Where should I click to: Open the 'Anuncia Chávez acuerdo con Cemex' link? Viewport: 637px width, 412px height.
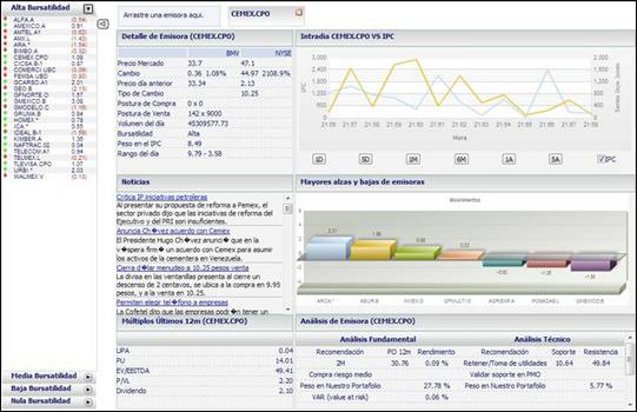click(173, 231)
